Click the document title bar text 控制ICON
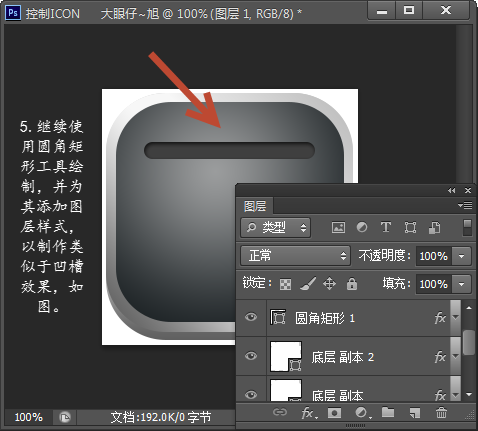This screenshot has height=431, width=478. point(53,14)
